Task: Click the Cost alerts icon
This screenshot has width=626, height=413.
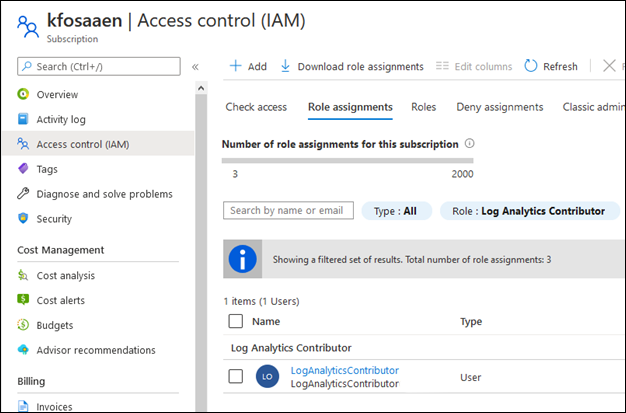Action: [23, 300]
